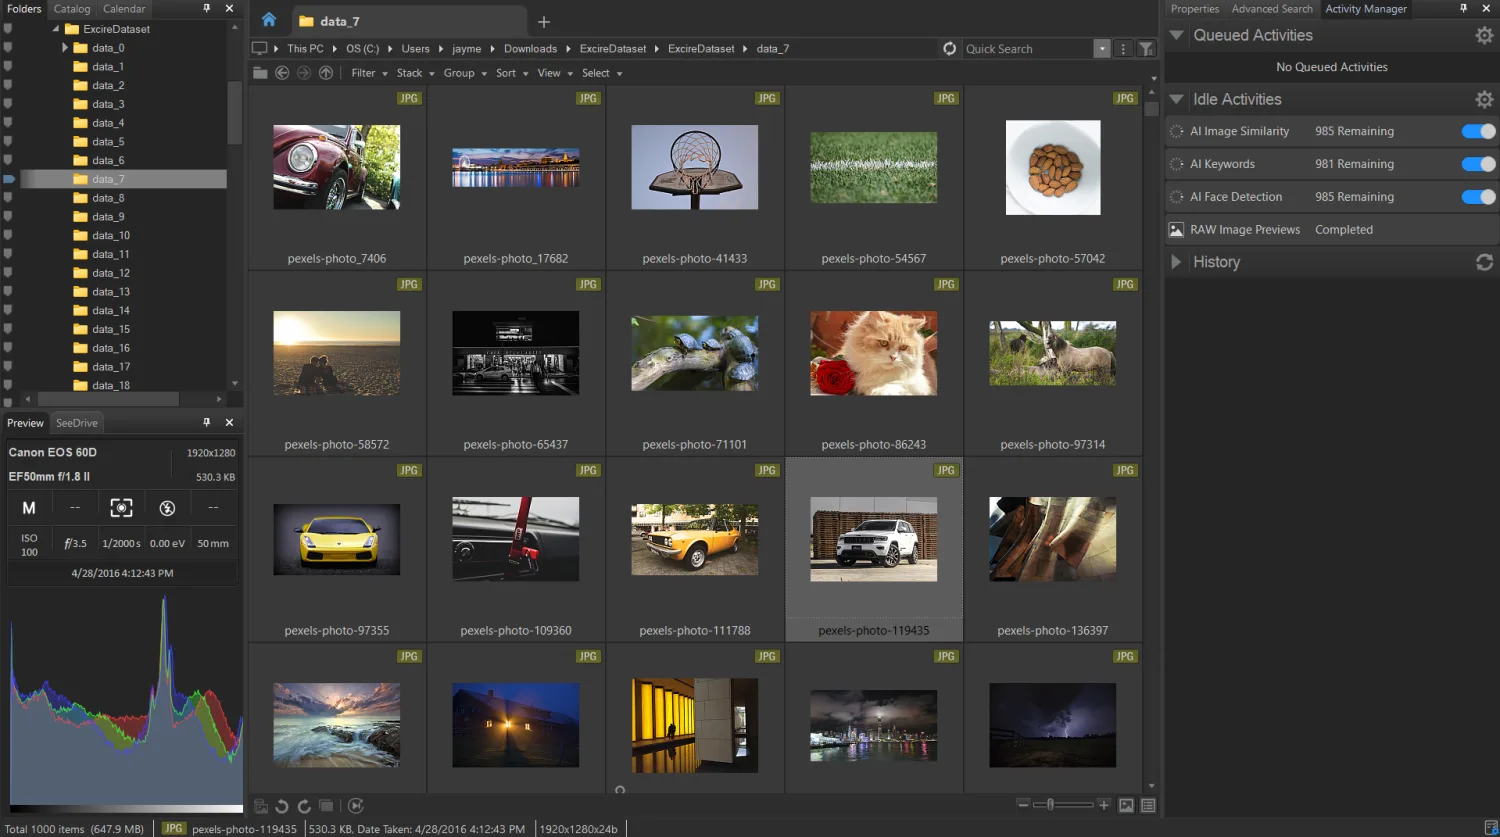Navigate back to the previous folder

(282, 73)
